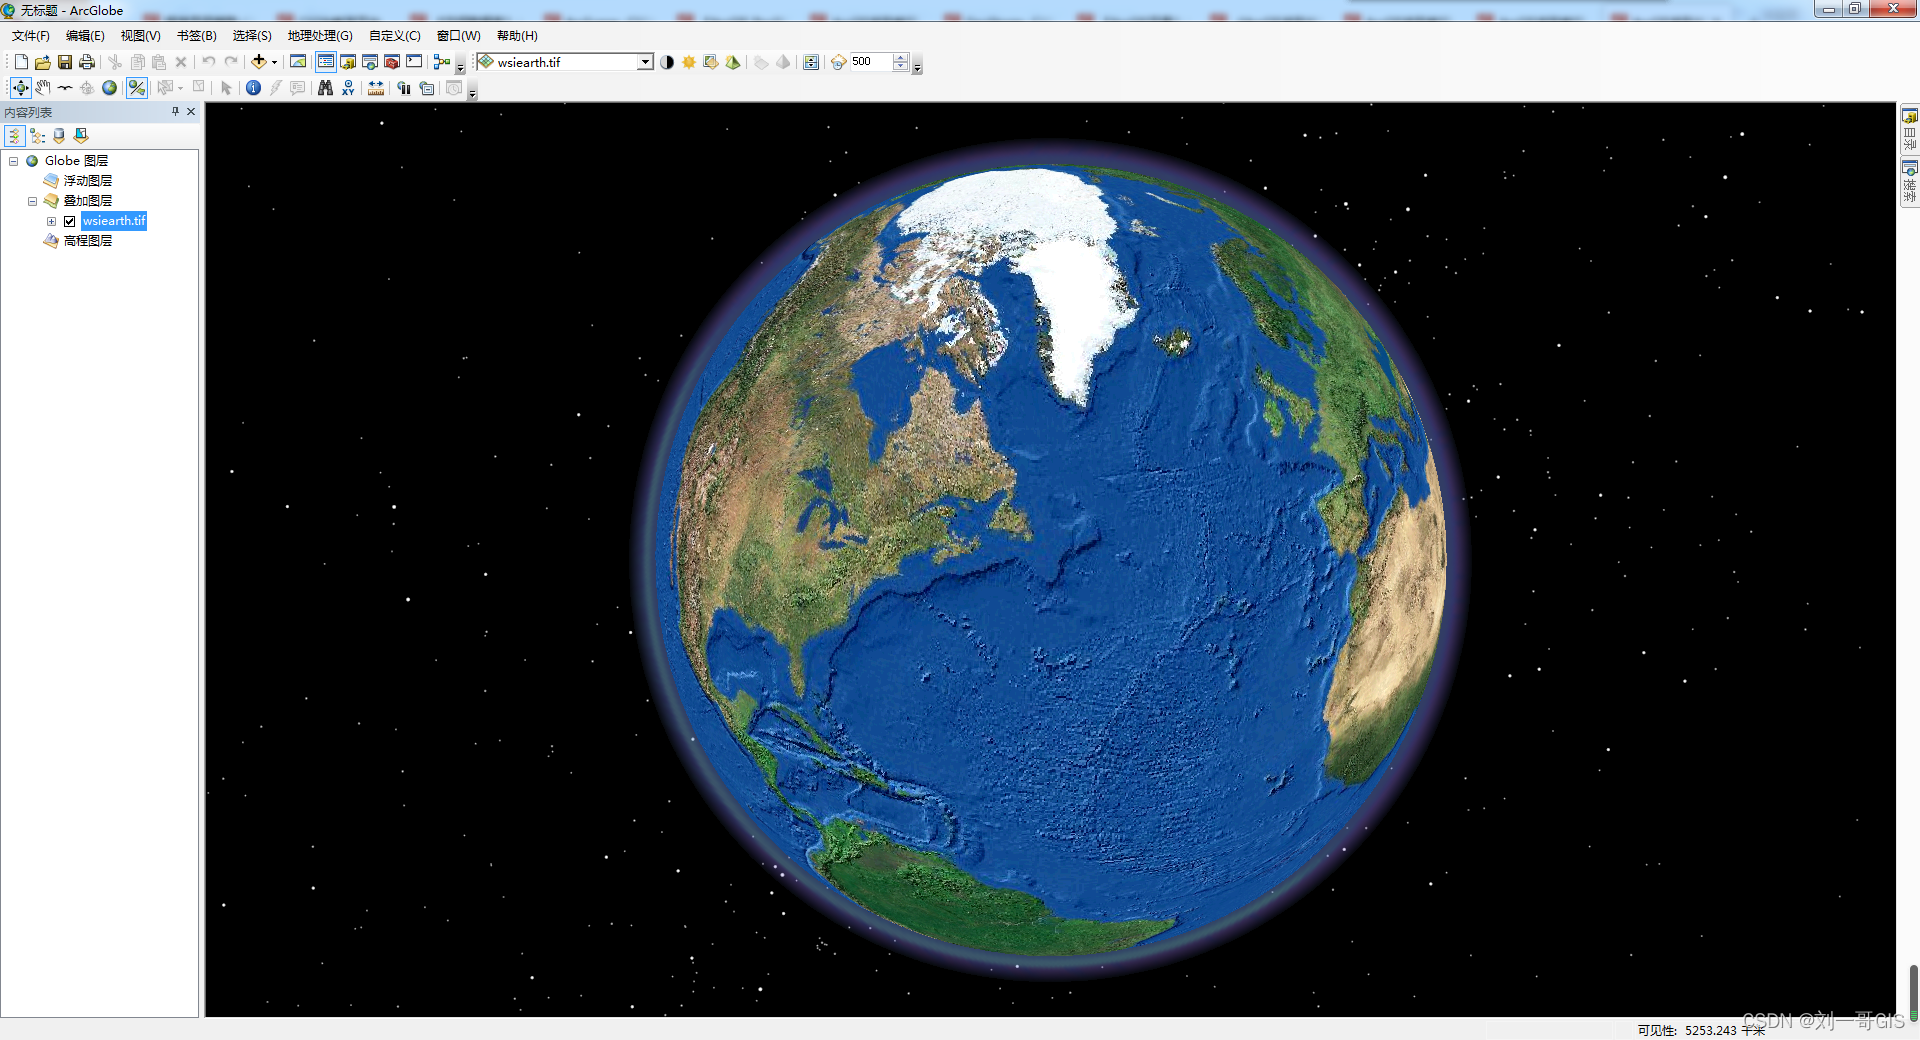Open the ArcToolbox red toolbox icon
Image resolution: width=1920 pixels, height=1040 pixels.
[x=392, y=62]
